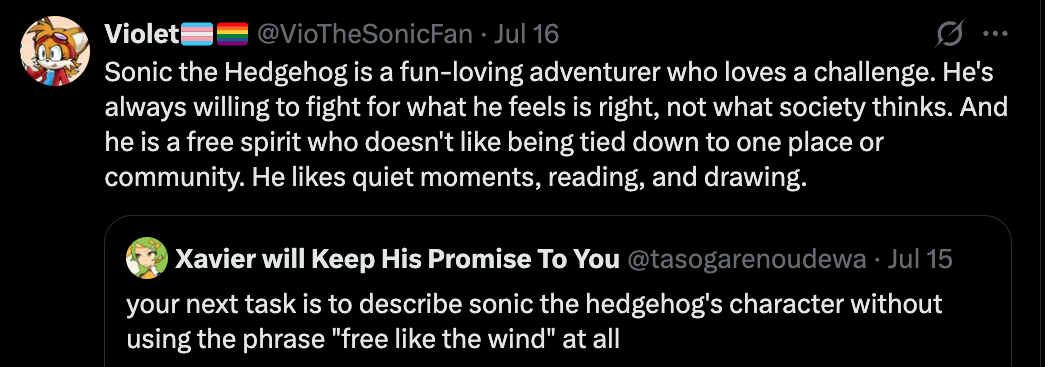Image resolution: width=1045 pixels, height=367 pixels.
Task: Click the line beginning 'he is a free spirit'
Action: (x=494, y=143)
